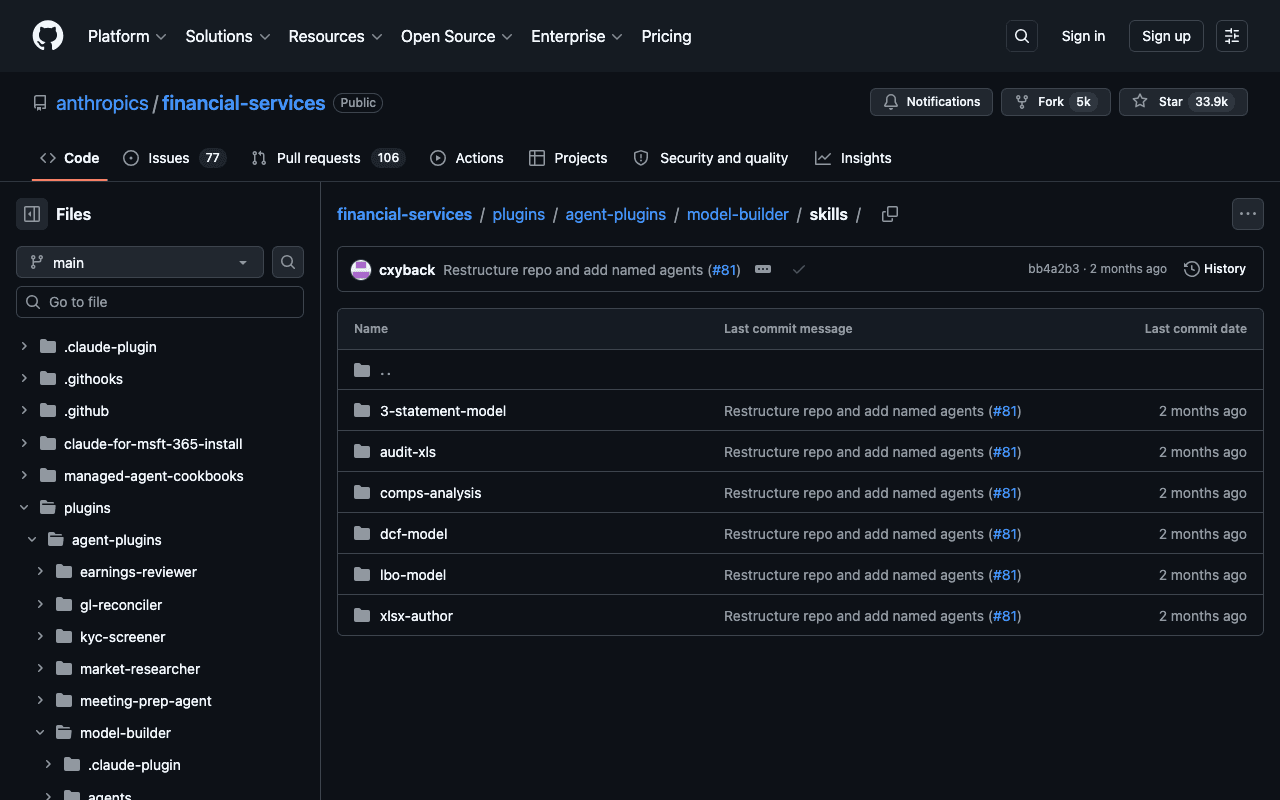The width and height of the screenshot is (1280, 800).
Task: Collapse the model-builder folder in tree
Action: [x=40, y=733]
